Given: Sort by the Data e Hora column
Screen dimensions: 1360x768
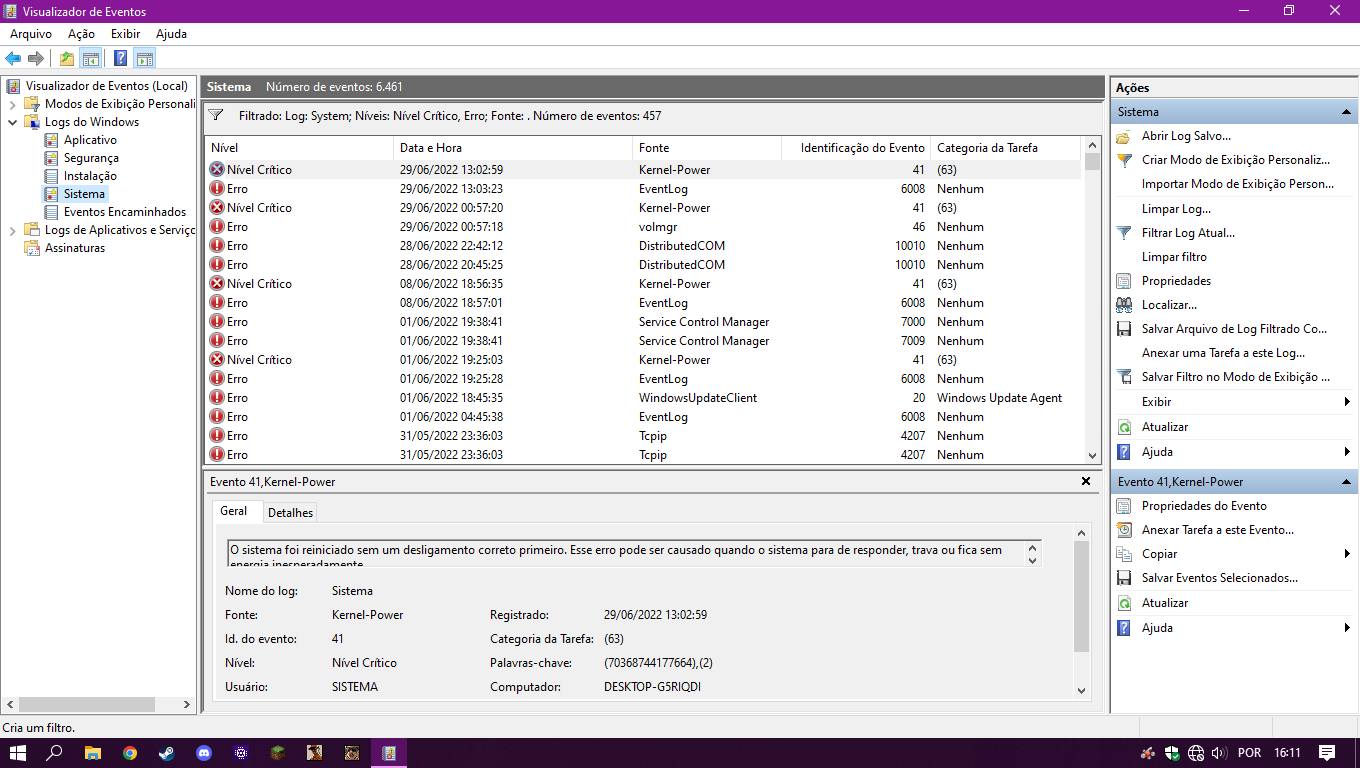Looking at the screenshot, I should 513,148.
